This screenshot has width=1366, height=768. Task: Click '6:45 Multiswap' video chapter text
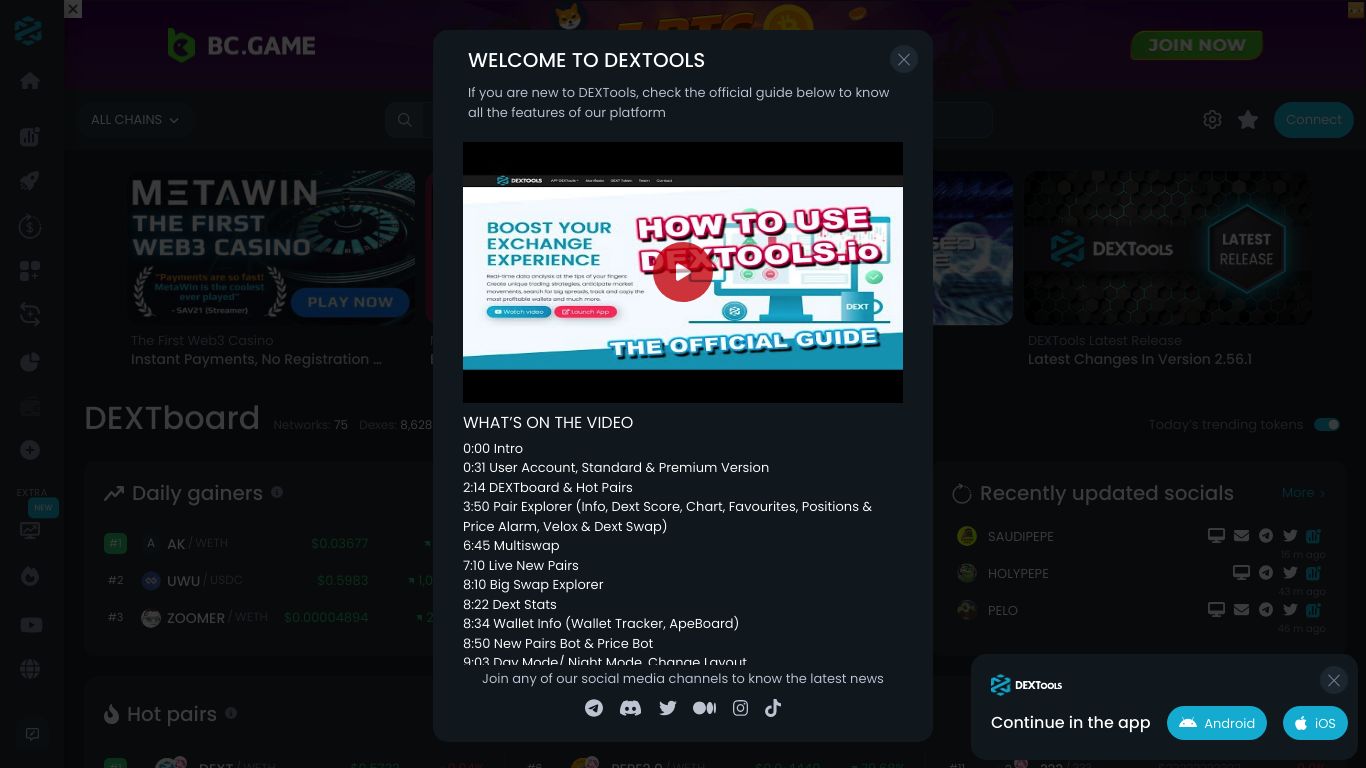(511, 546)
